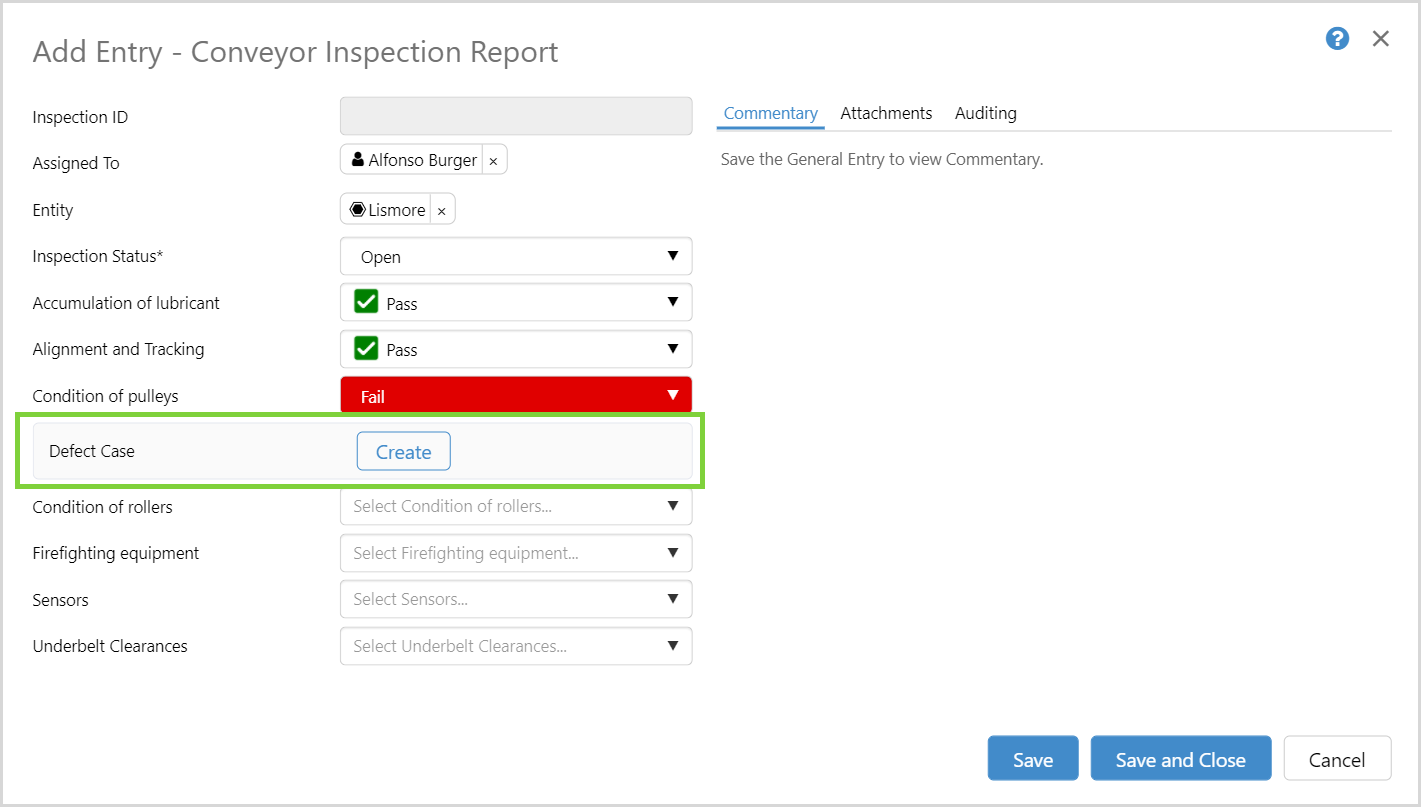Click the Inspection ID input field
The width and height of the screenshot is (1421, 807).
click(516, 116)
